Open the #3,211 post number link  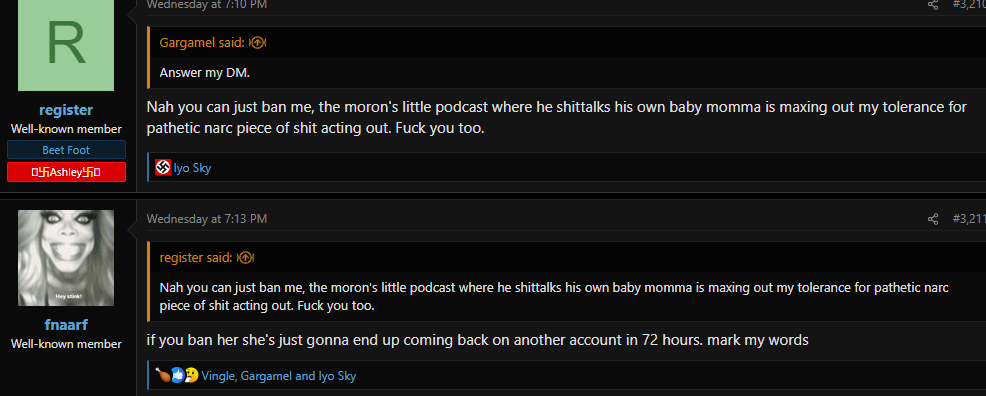coord(969,219)
